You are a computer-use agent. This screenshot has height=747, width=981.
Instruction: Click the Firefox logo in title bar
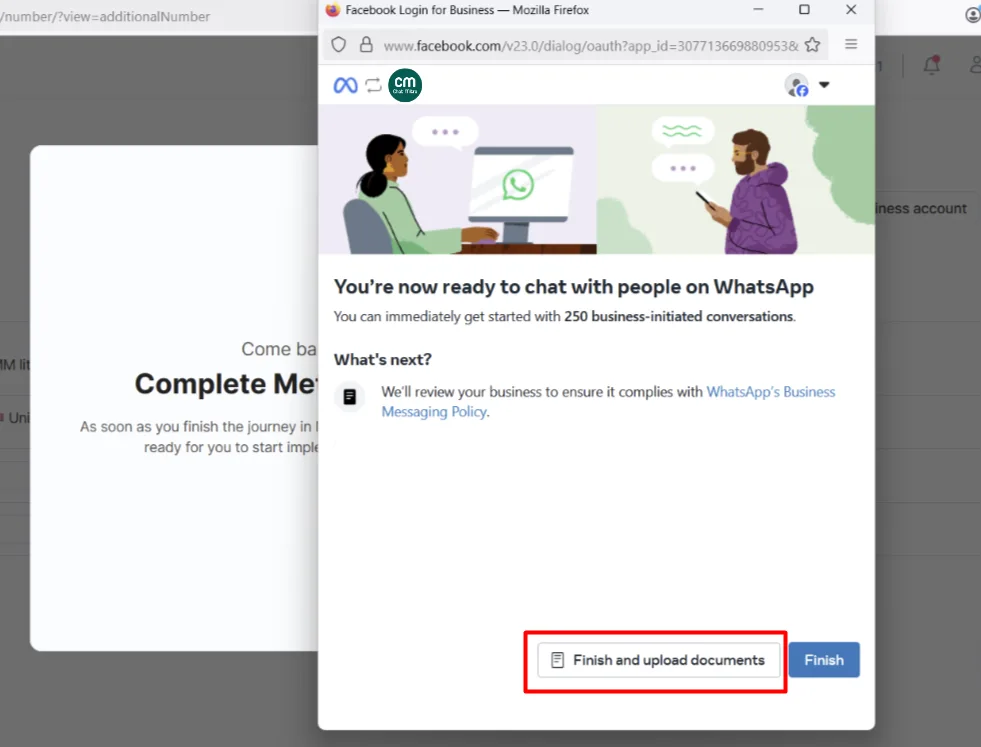point(333,10)
